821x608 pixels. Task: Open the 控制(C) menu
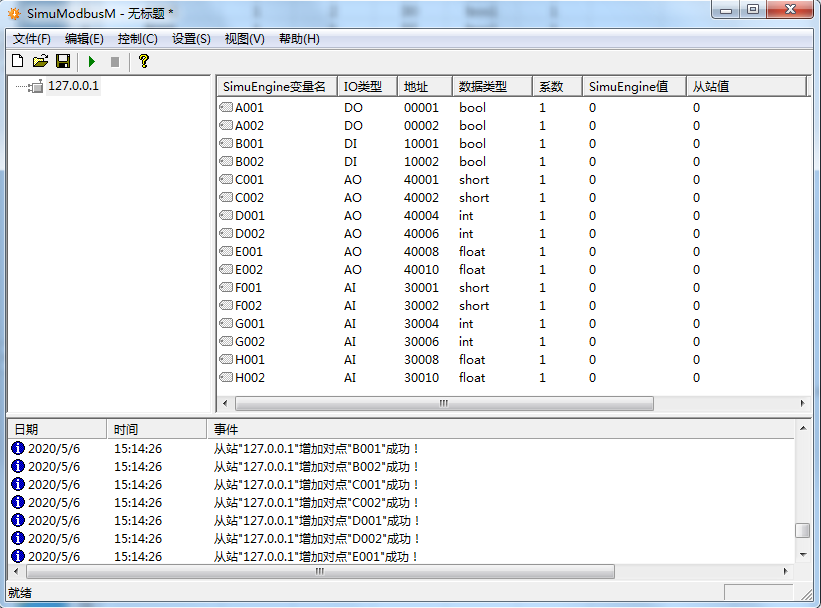coord(137,39)
